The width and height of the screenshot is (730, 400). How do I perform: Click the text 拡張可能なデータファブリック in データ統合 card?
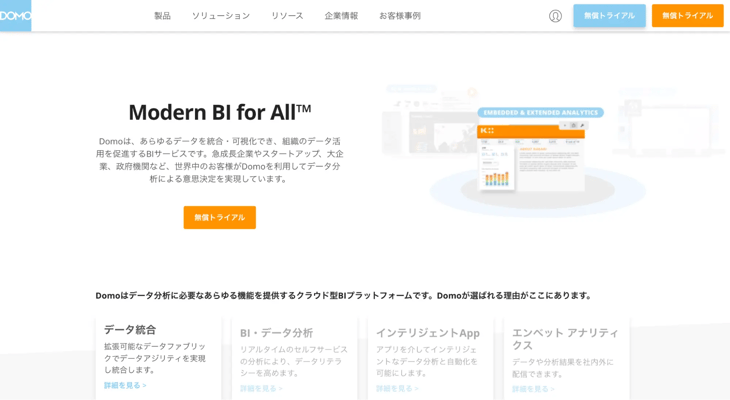[x=155, y=358]
